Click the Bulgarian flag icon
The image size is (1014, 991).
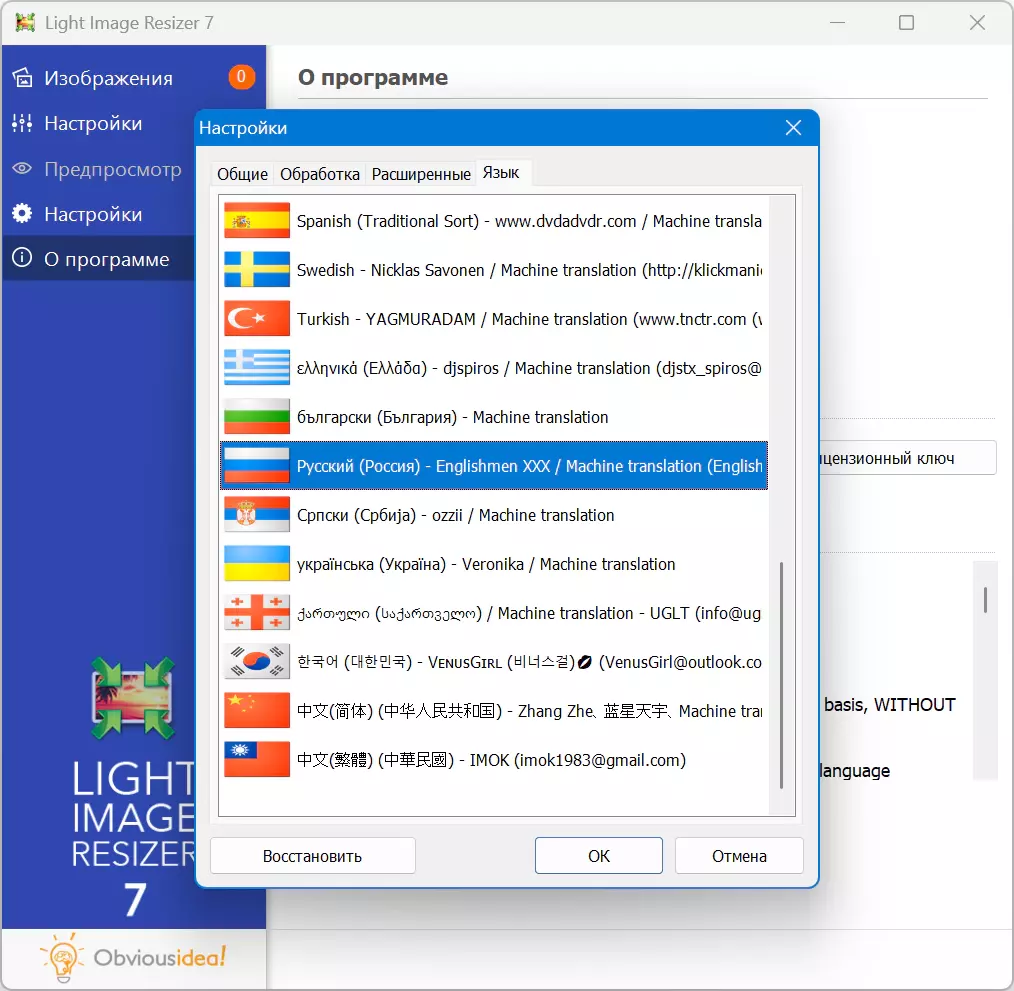click(257, 417)
